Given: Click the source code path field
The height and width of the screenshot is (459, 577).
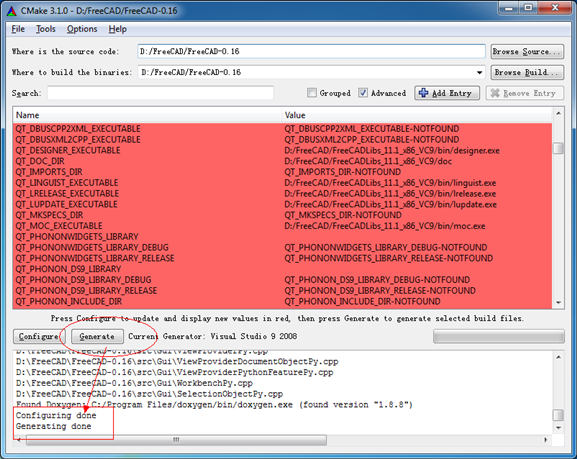Looking at the screenshot, I should pos(311,52).
